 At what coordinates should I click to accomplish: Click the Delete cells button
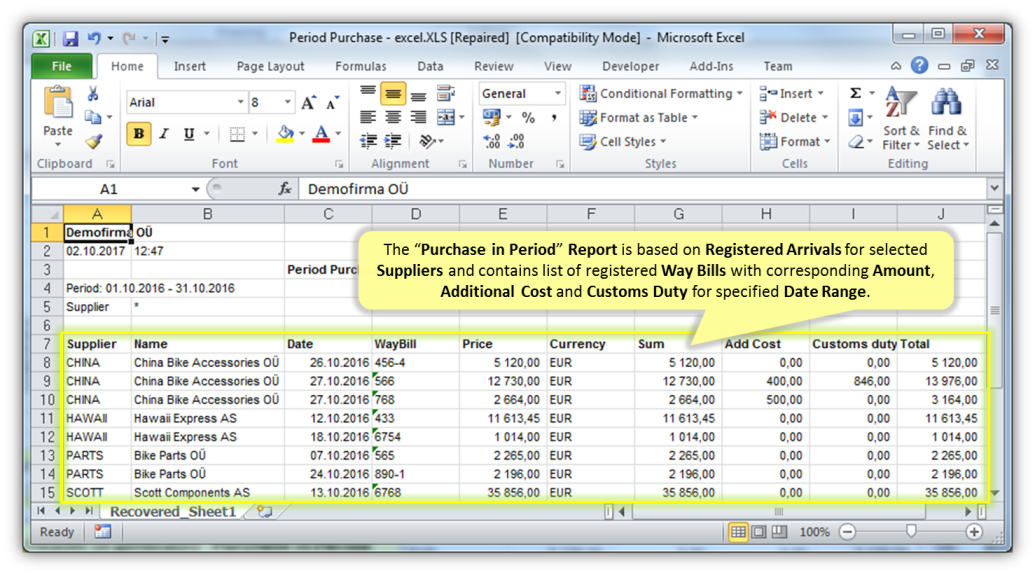(x=794, y=118)
